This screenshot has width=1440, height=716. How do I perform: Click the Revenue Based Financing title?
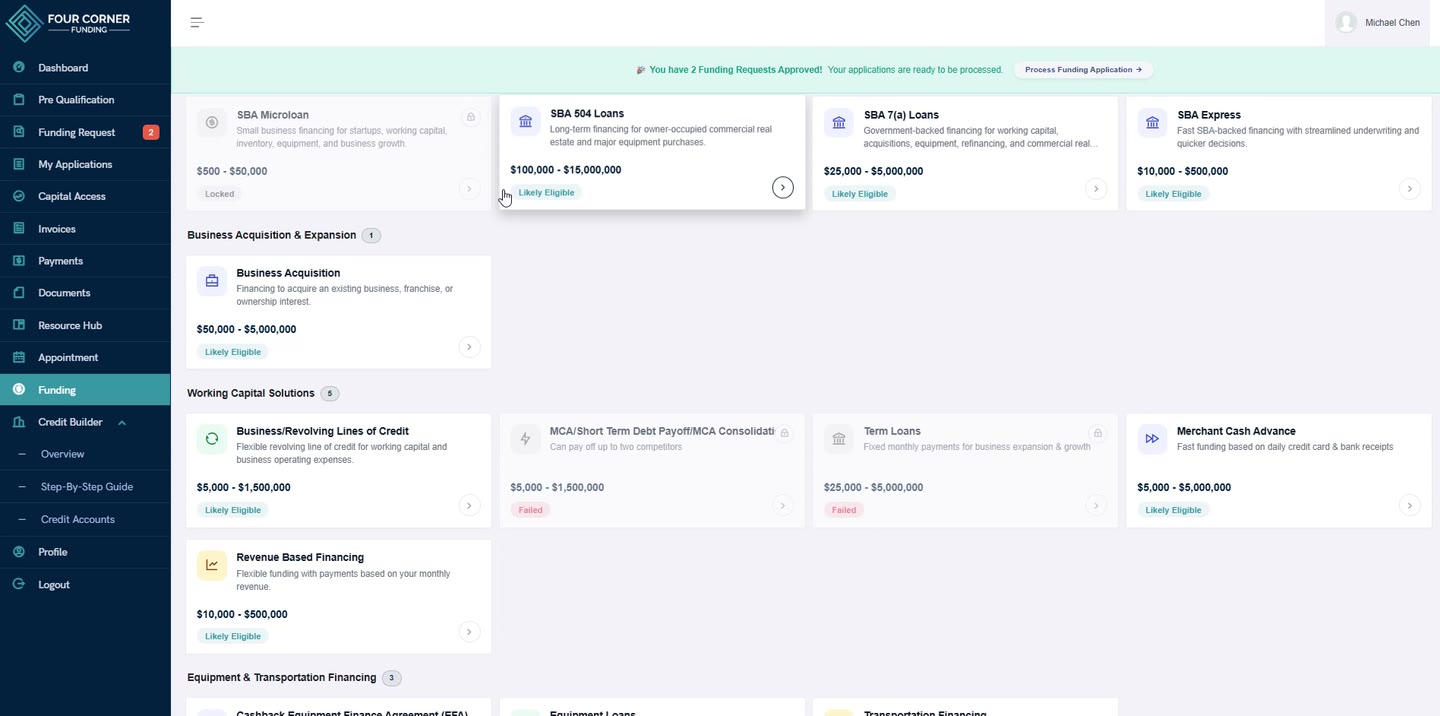300,557
